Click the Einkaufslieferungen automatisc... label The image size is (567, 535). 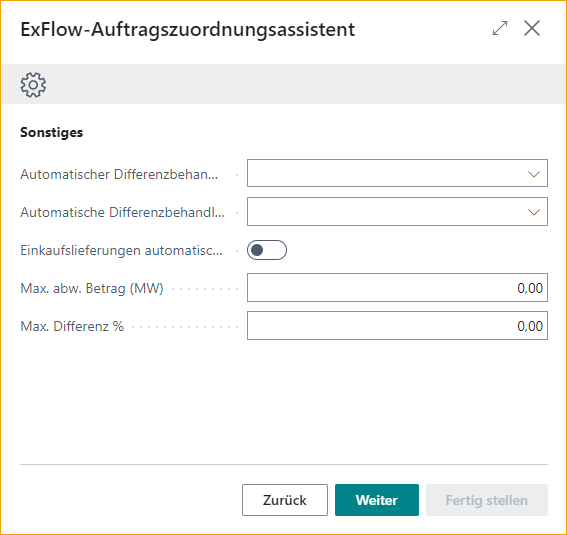[x=121, y=250]
